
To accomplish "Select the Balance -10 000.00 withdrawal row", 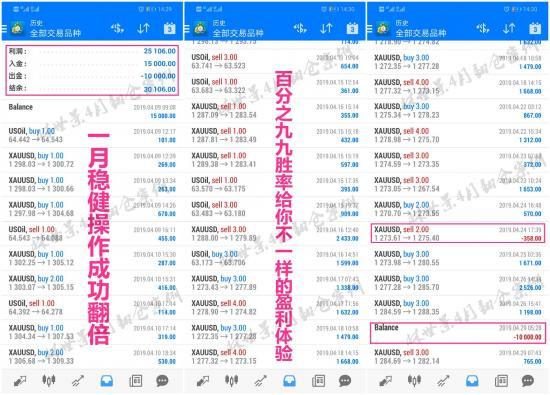I will 458,333.
